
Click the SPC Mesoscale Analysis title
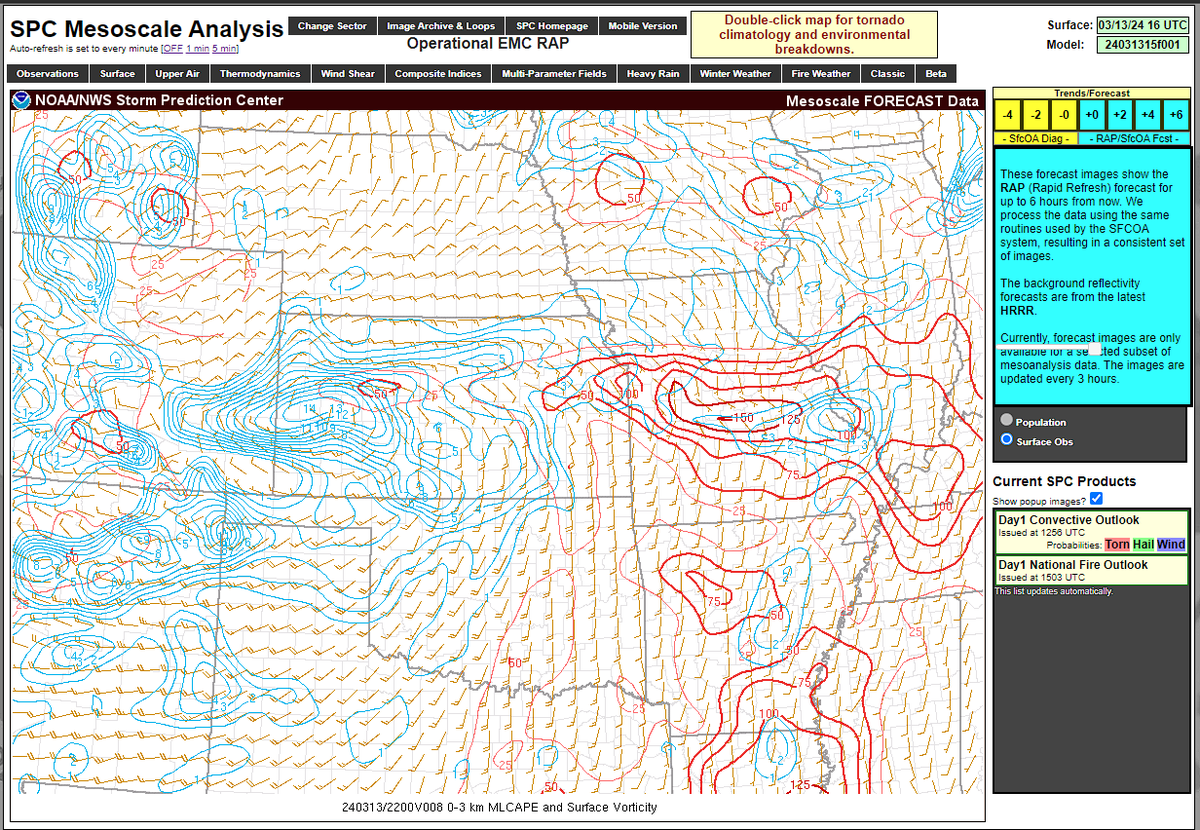click(146, 29)
